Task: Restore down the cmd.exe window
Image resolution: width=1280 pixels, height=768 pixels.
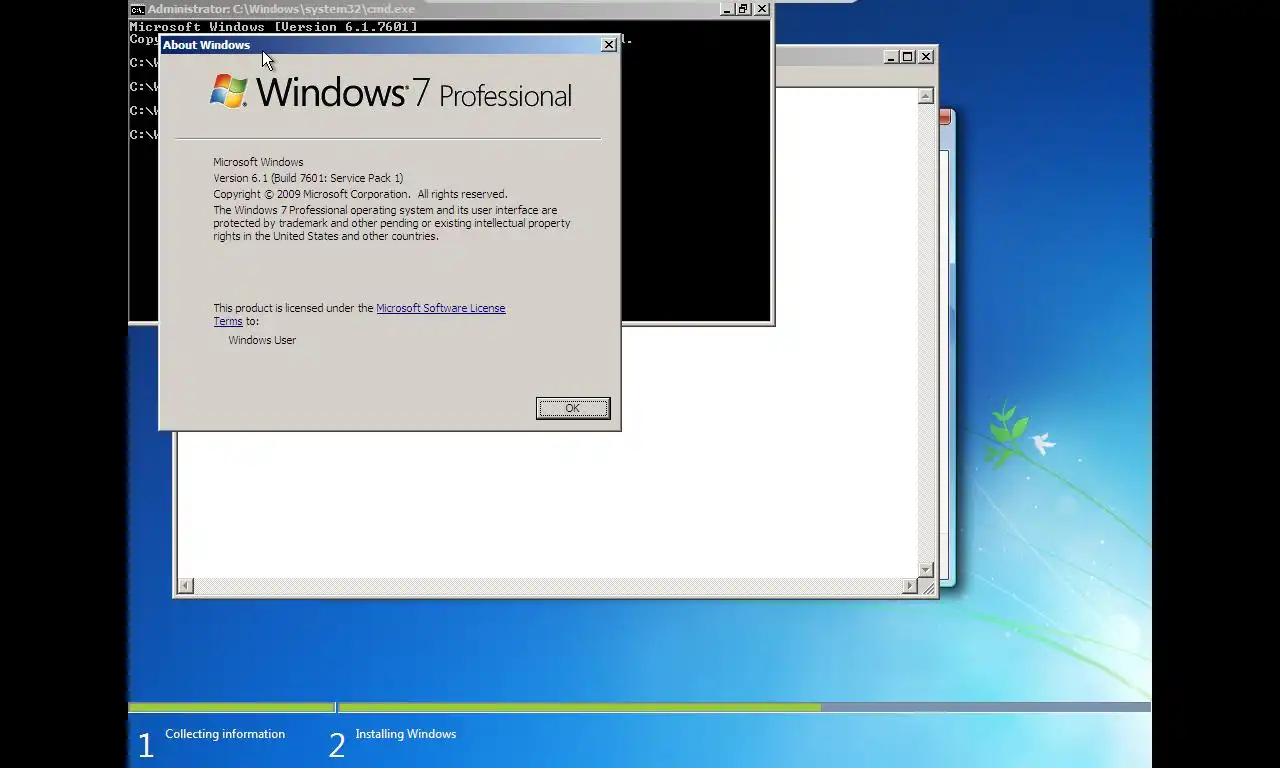Action: click(743, 9)
